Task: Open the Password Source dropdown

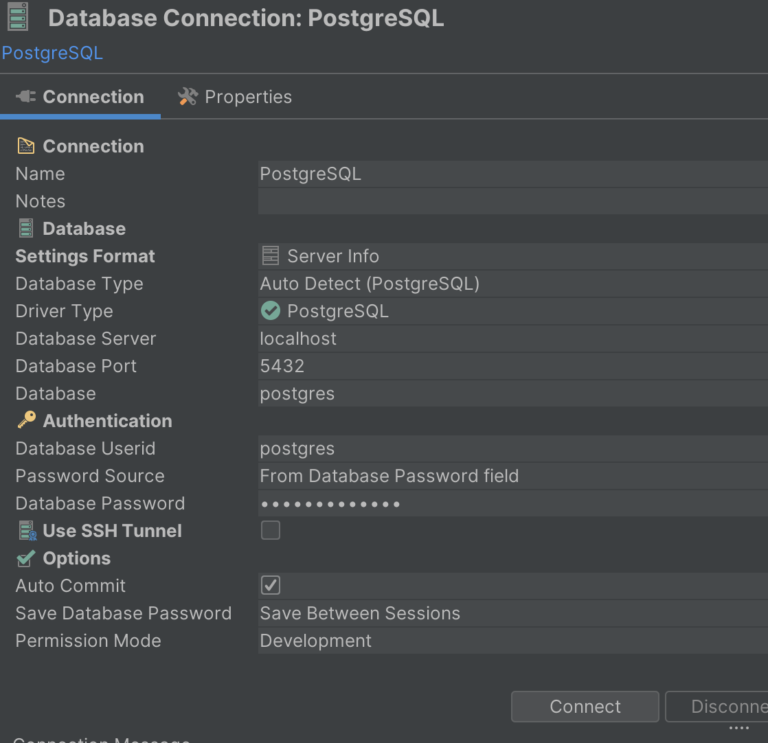Action: click(510, 476)
